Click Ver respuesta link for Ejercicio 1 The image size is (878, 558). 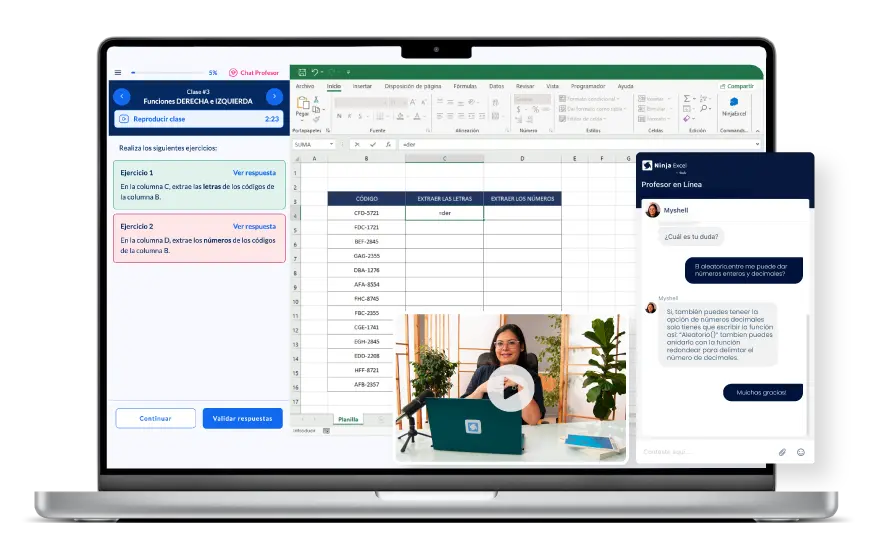(254, 173)
